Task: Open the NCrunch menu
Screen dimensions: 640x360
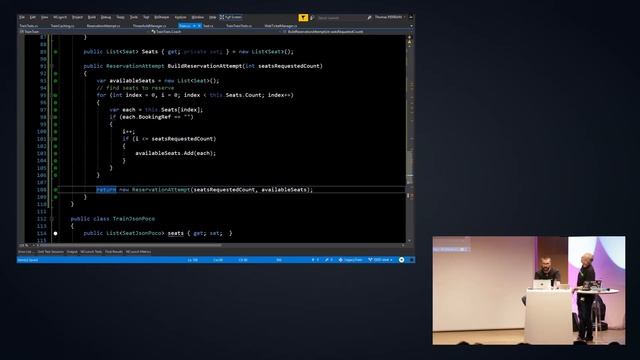Action: click(x=60, y=17)
